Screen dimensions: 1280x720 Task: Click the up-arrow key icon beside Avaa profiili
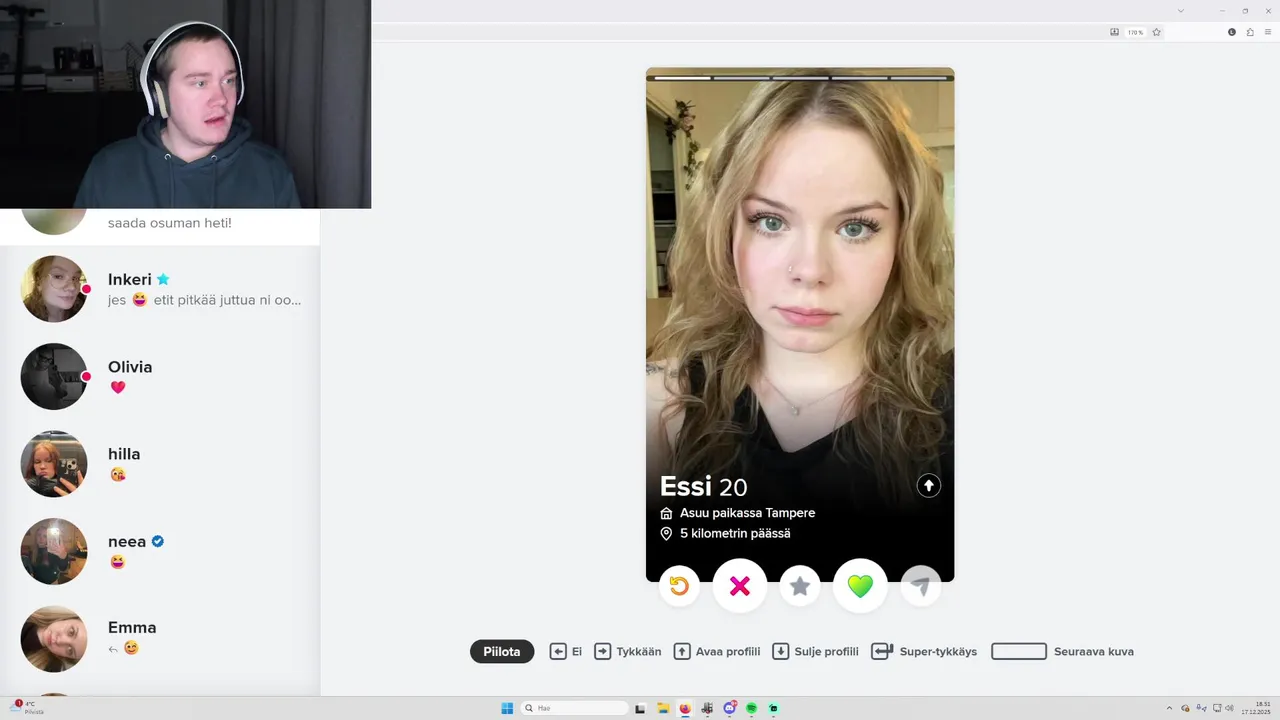click(682, 651)
